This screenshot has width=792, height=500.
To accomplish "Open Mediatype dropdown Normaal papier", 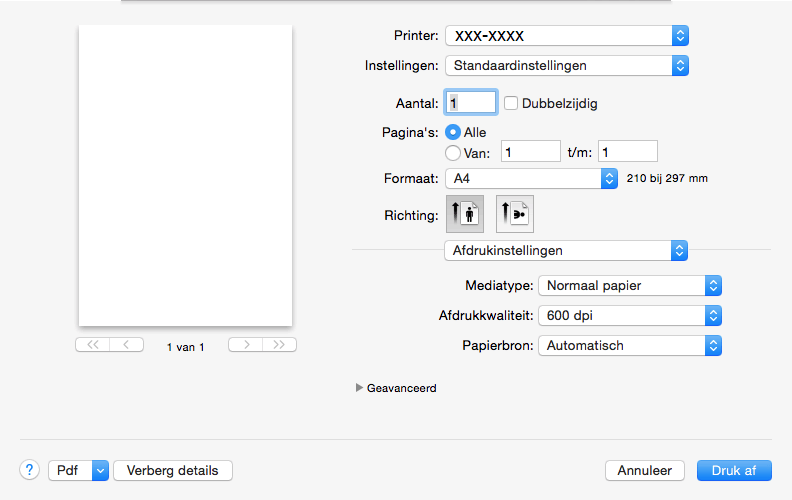I will click(630, 285).
